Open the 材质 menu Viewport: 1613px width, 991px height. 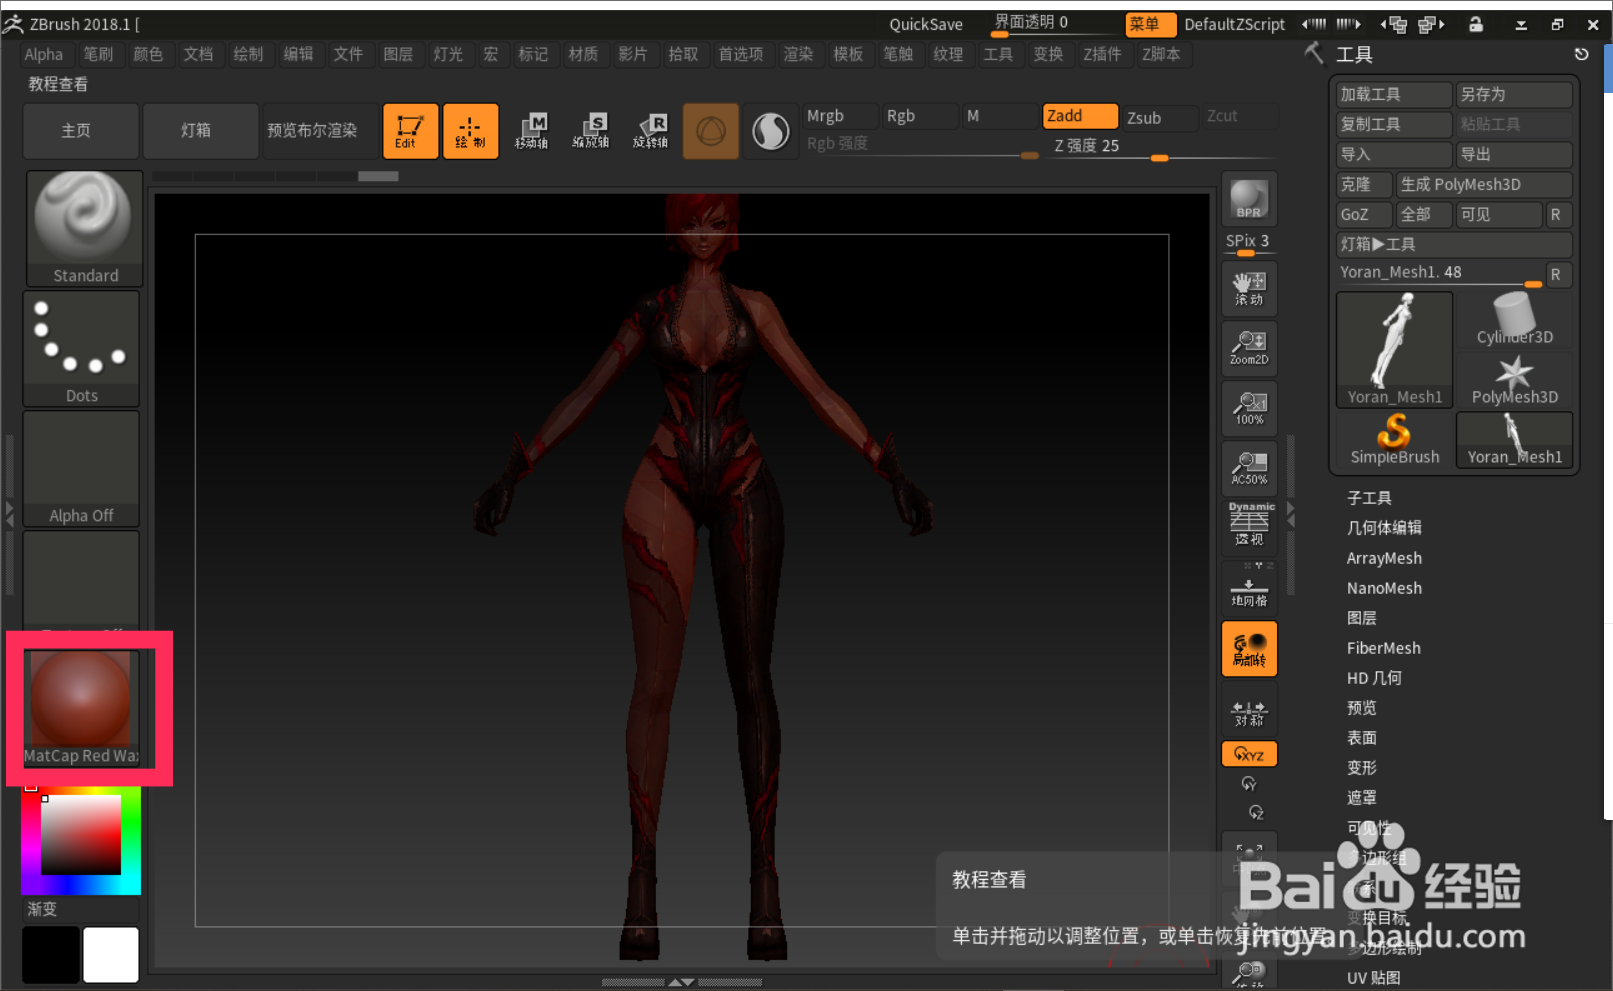click(x=583, y=54)
